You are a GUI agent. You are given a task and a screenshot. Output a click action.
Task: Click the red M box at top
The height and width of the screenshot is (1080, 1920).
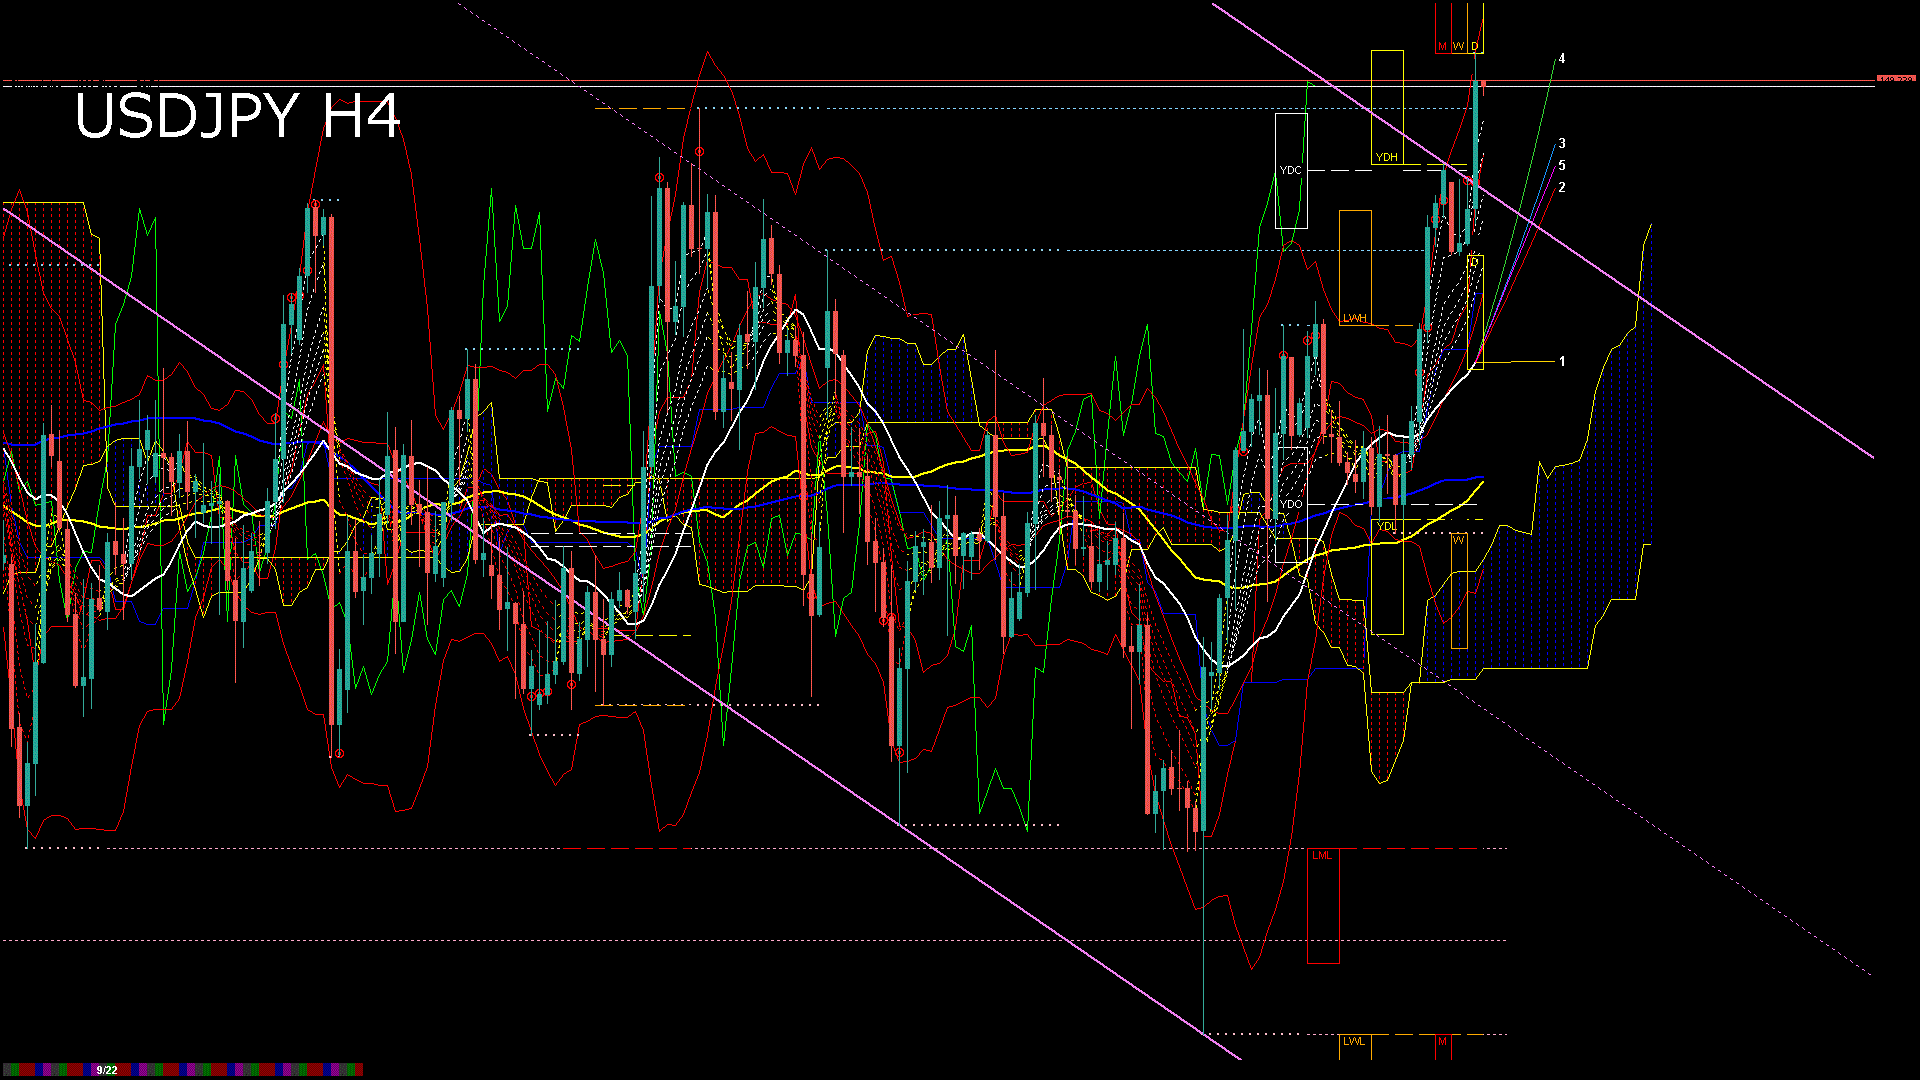click(x=1442, y=47)
